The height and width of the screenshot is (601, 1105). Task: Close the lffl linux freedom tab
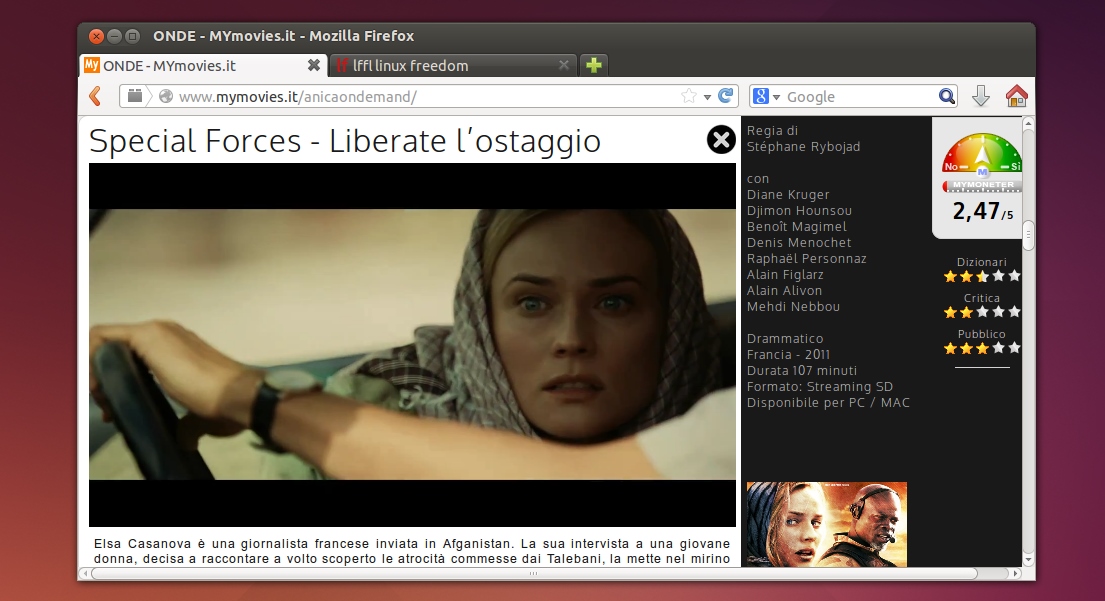(564, 65)
